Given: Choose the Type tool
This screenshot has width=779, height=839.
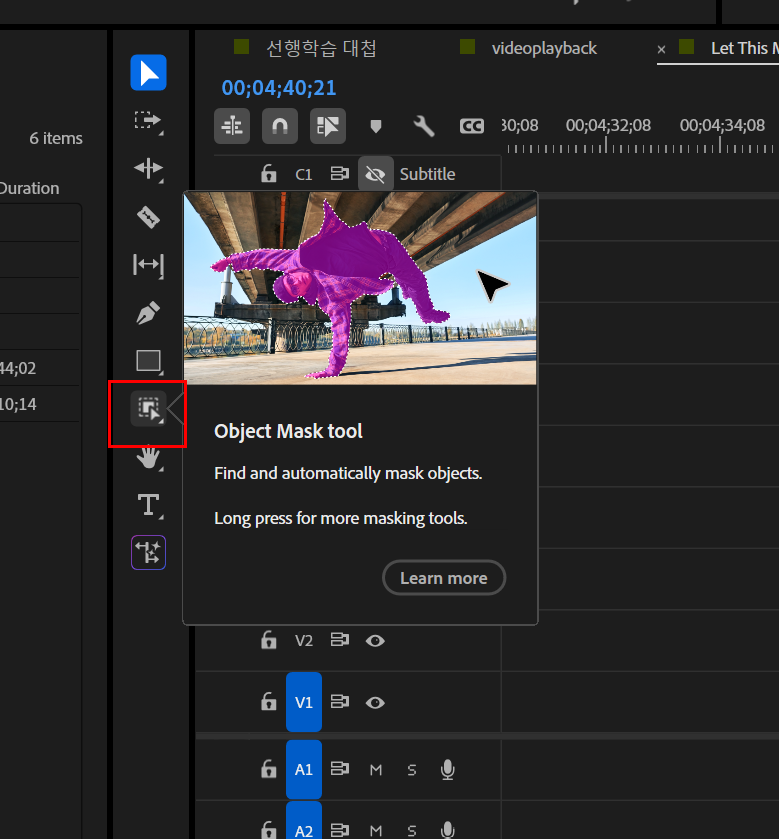Looking at the screenshot, I should [x=148, y=505].
